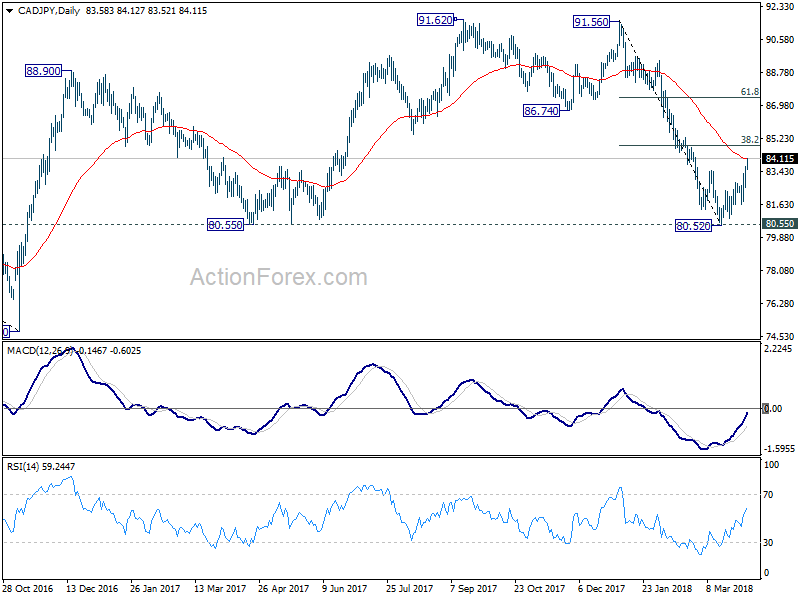Select the 78.080 price axis label
This screenshot has height=600, width=800.
tap(780, 270)
